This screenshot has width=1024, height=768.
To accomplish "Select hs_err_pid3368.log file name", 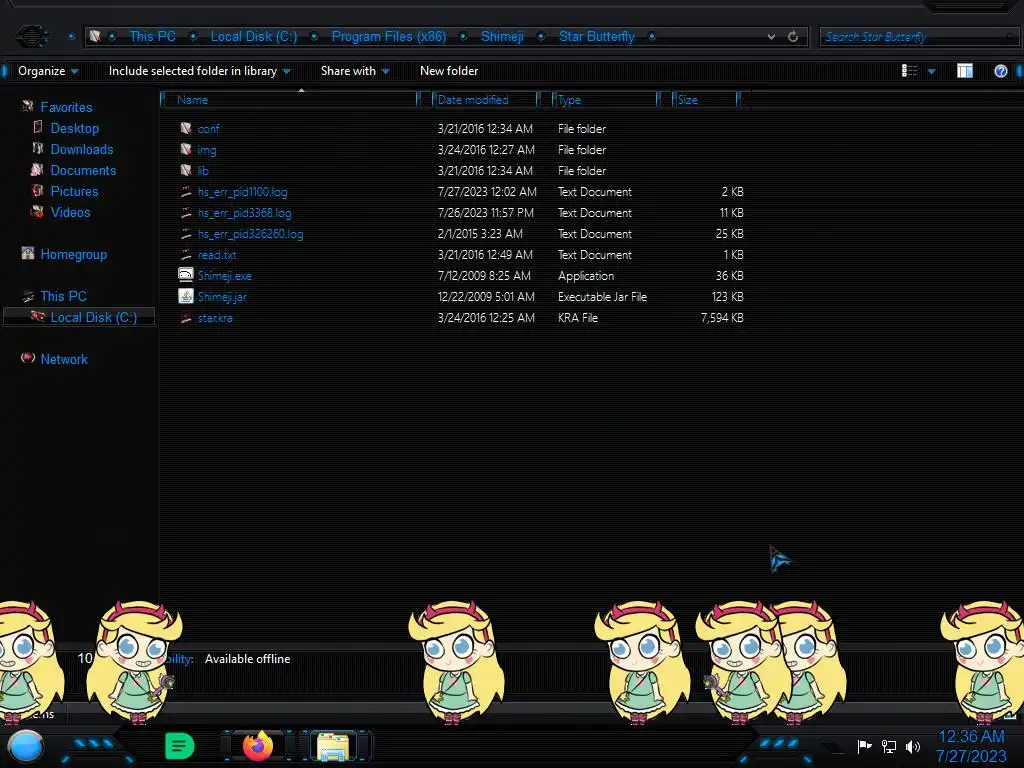I will pyautogui.click(x=244, y=213).
